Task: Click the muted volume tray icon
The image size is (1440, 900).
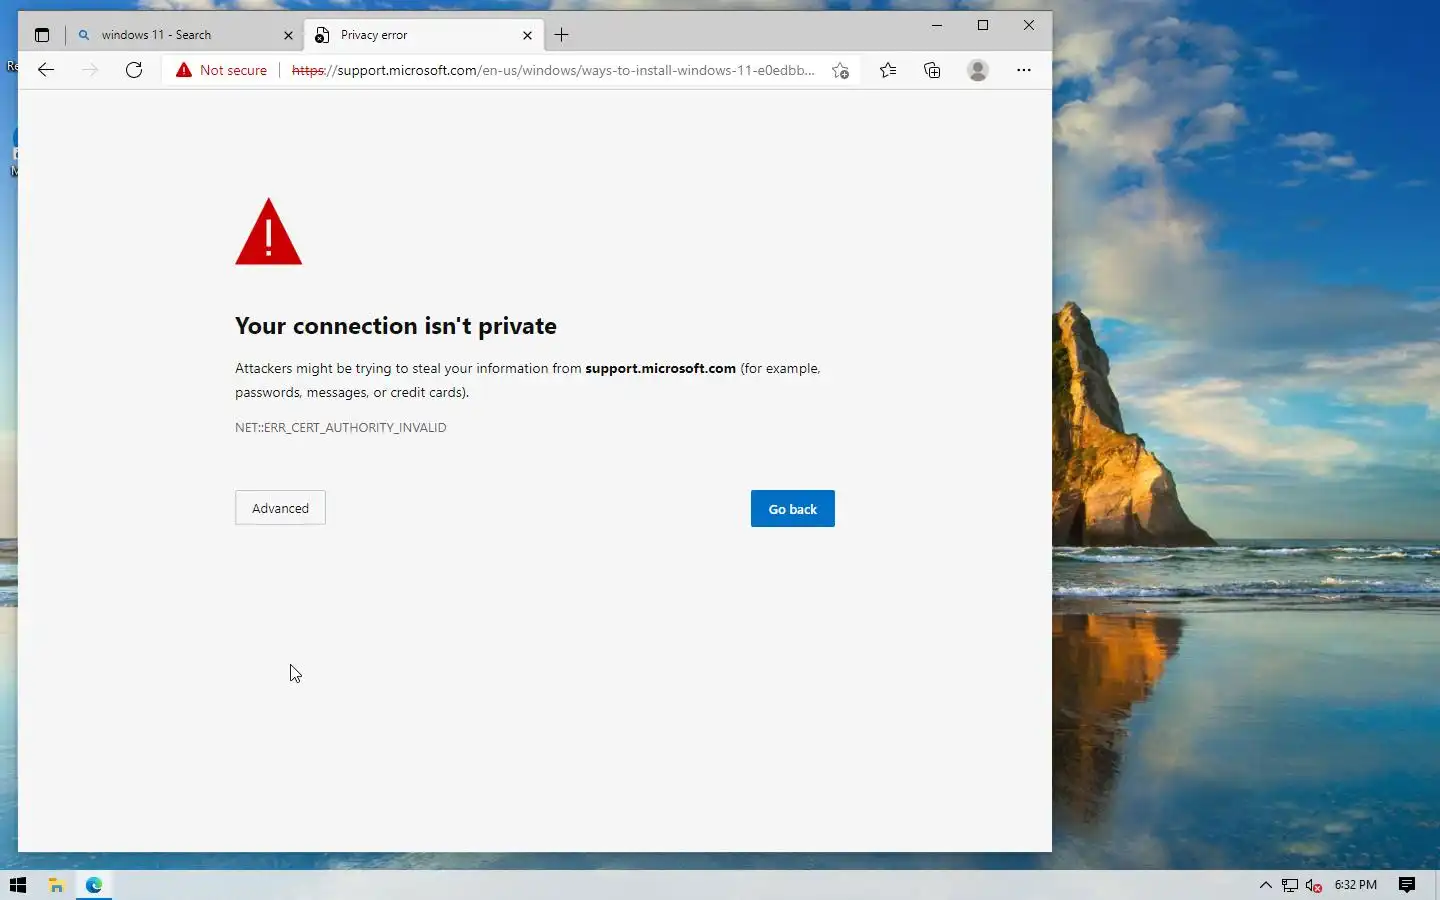Action: (1314, 885)
